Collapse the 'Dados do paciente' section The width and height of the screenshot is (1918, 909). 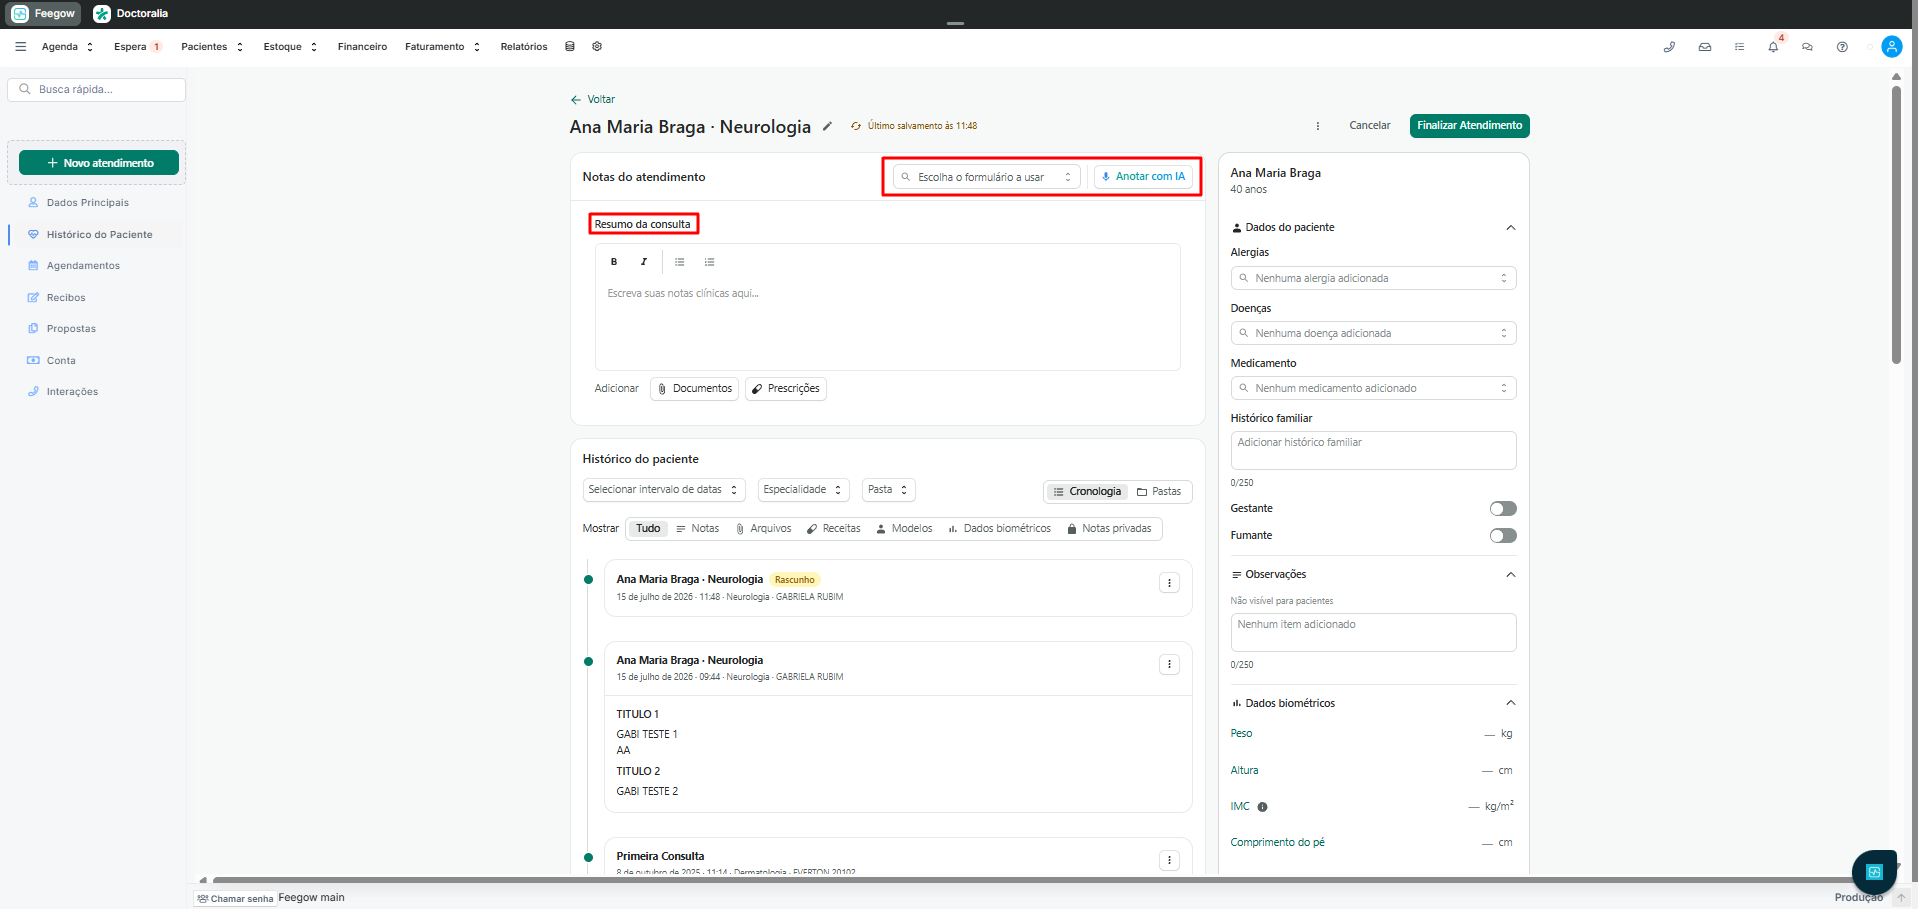(1510, 228)
